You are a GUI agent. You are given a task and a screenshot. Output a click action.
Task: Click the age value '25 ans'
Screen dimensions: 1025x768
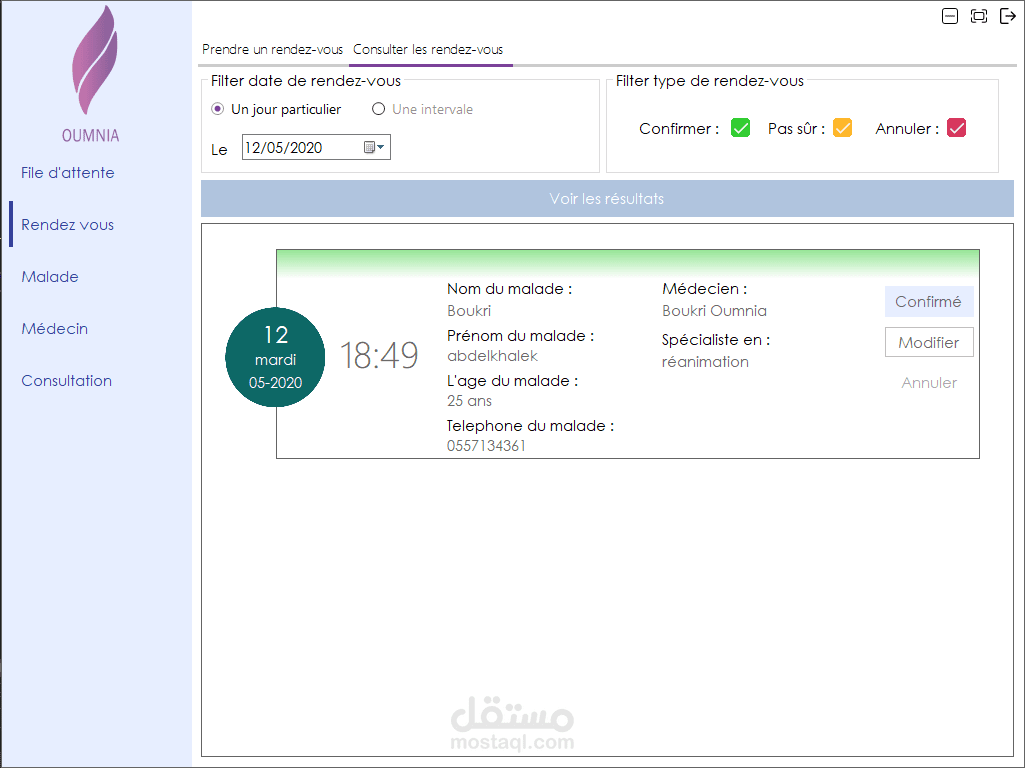coord(469,401)
